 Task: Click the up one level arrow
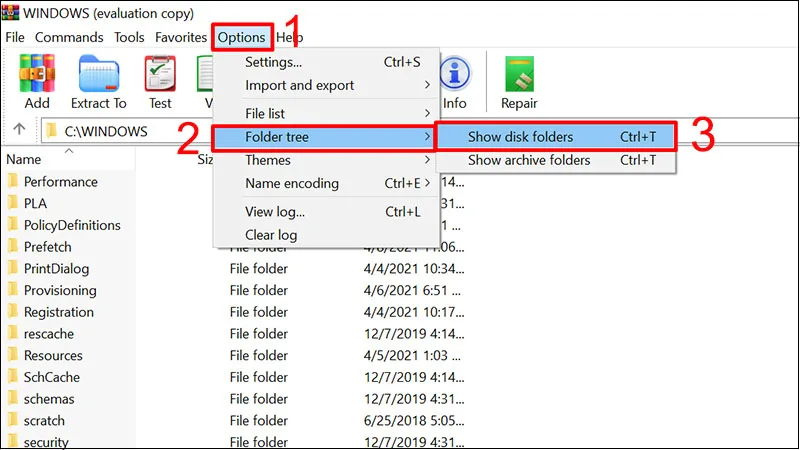tap(19, 129)
